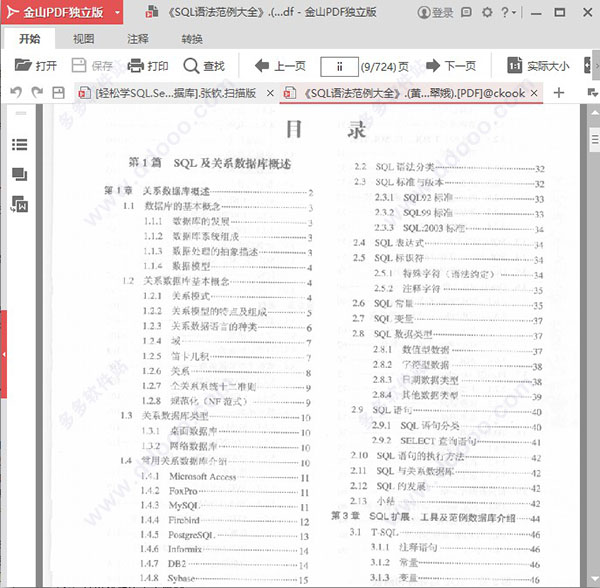The width and height of the screenshot is (600, 588).
Task: Minimize the 金山PDF window
Action: click(x=536, y=13)
